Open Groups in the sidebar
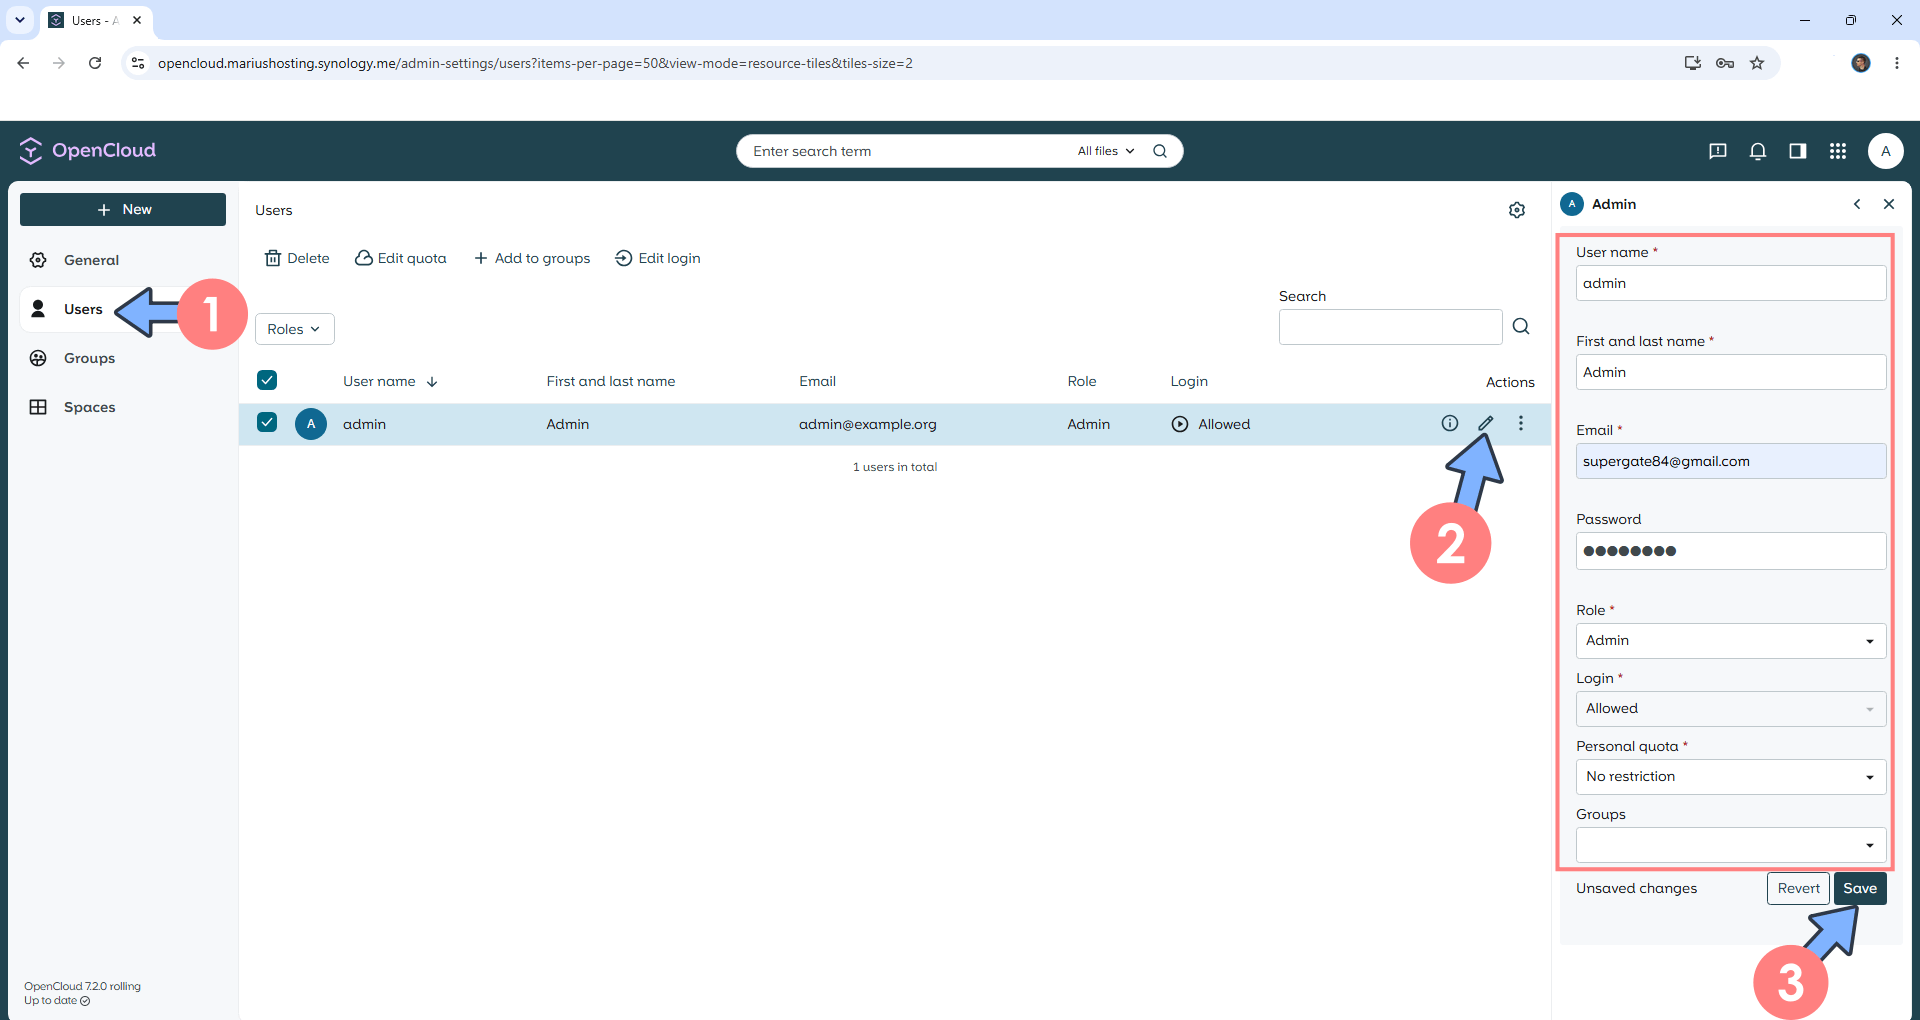1920x1020 pixels. (x=123, y=358)
